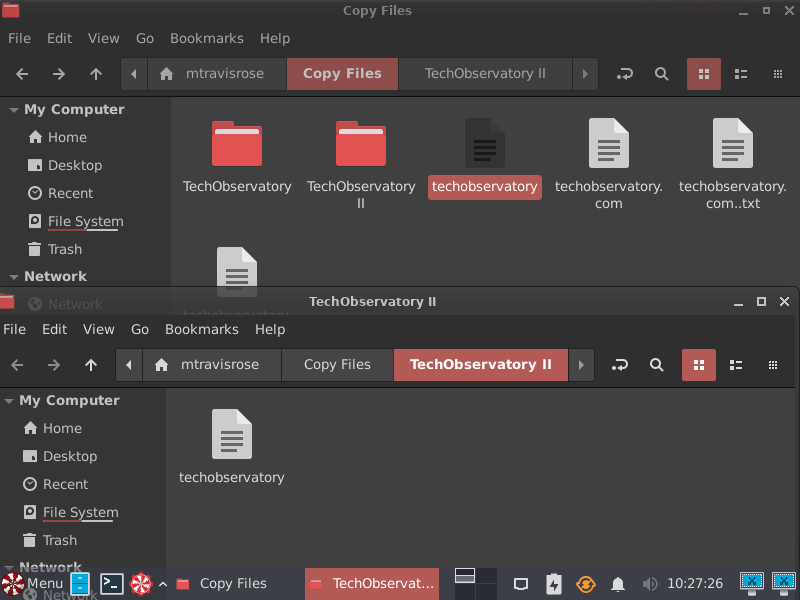Open the notification bell in system tray

618,584
